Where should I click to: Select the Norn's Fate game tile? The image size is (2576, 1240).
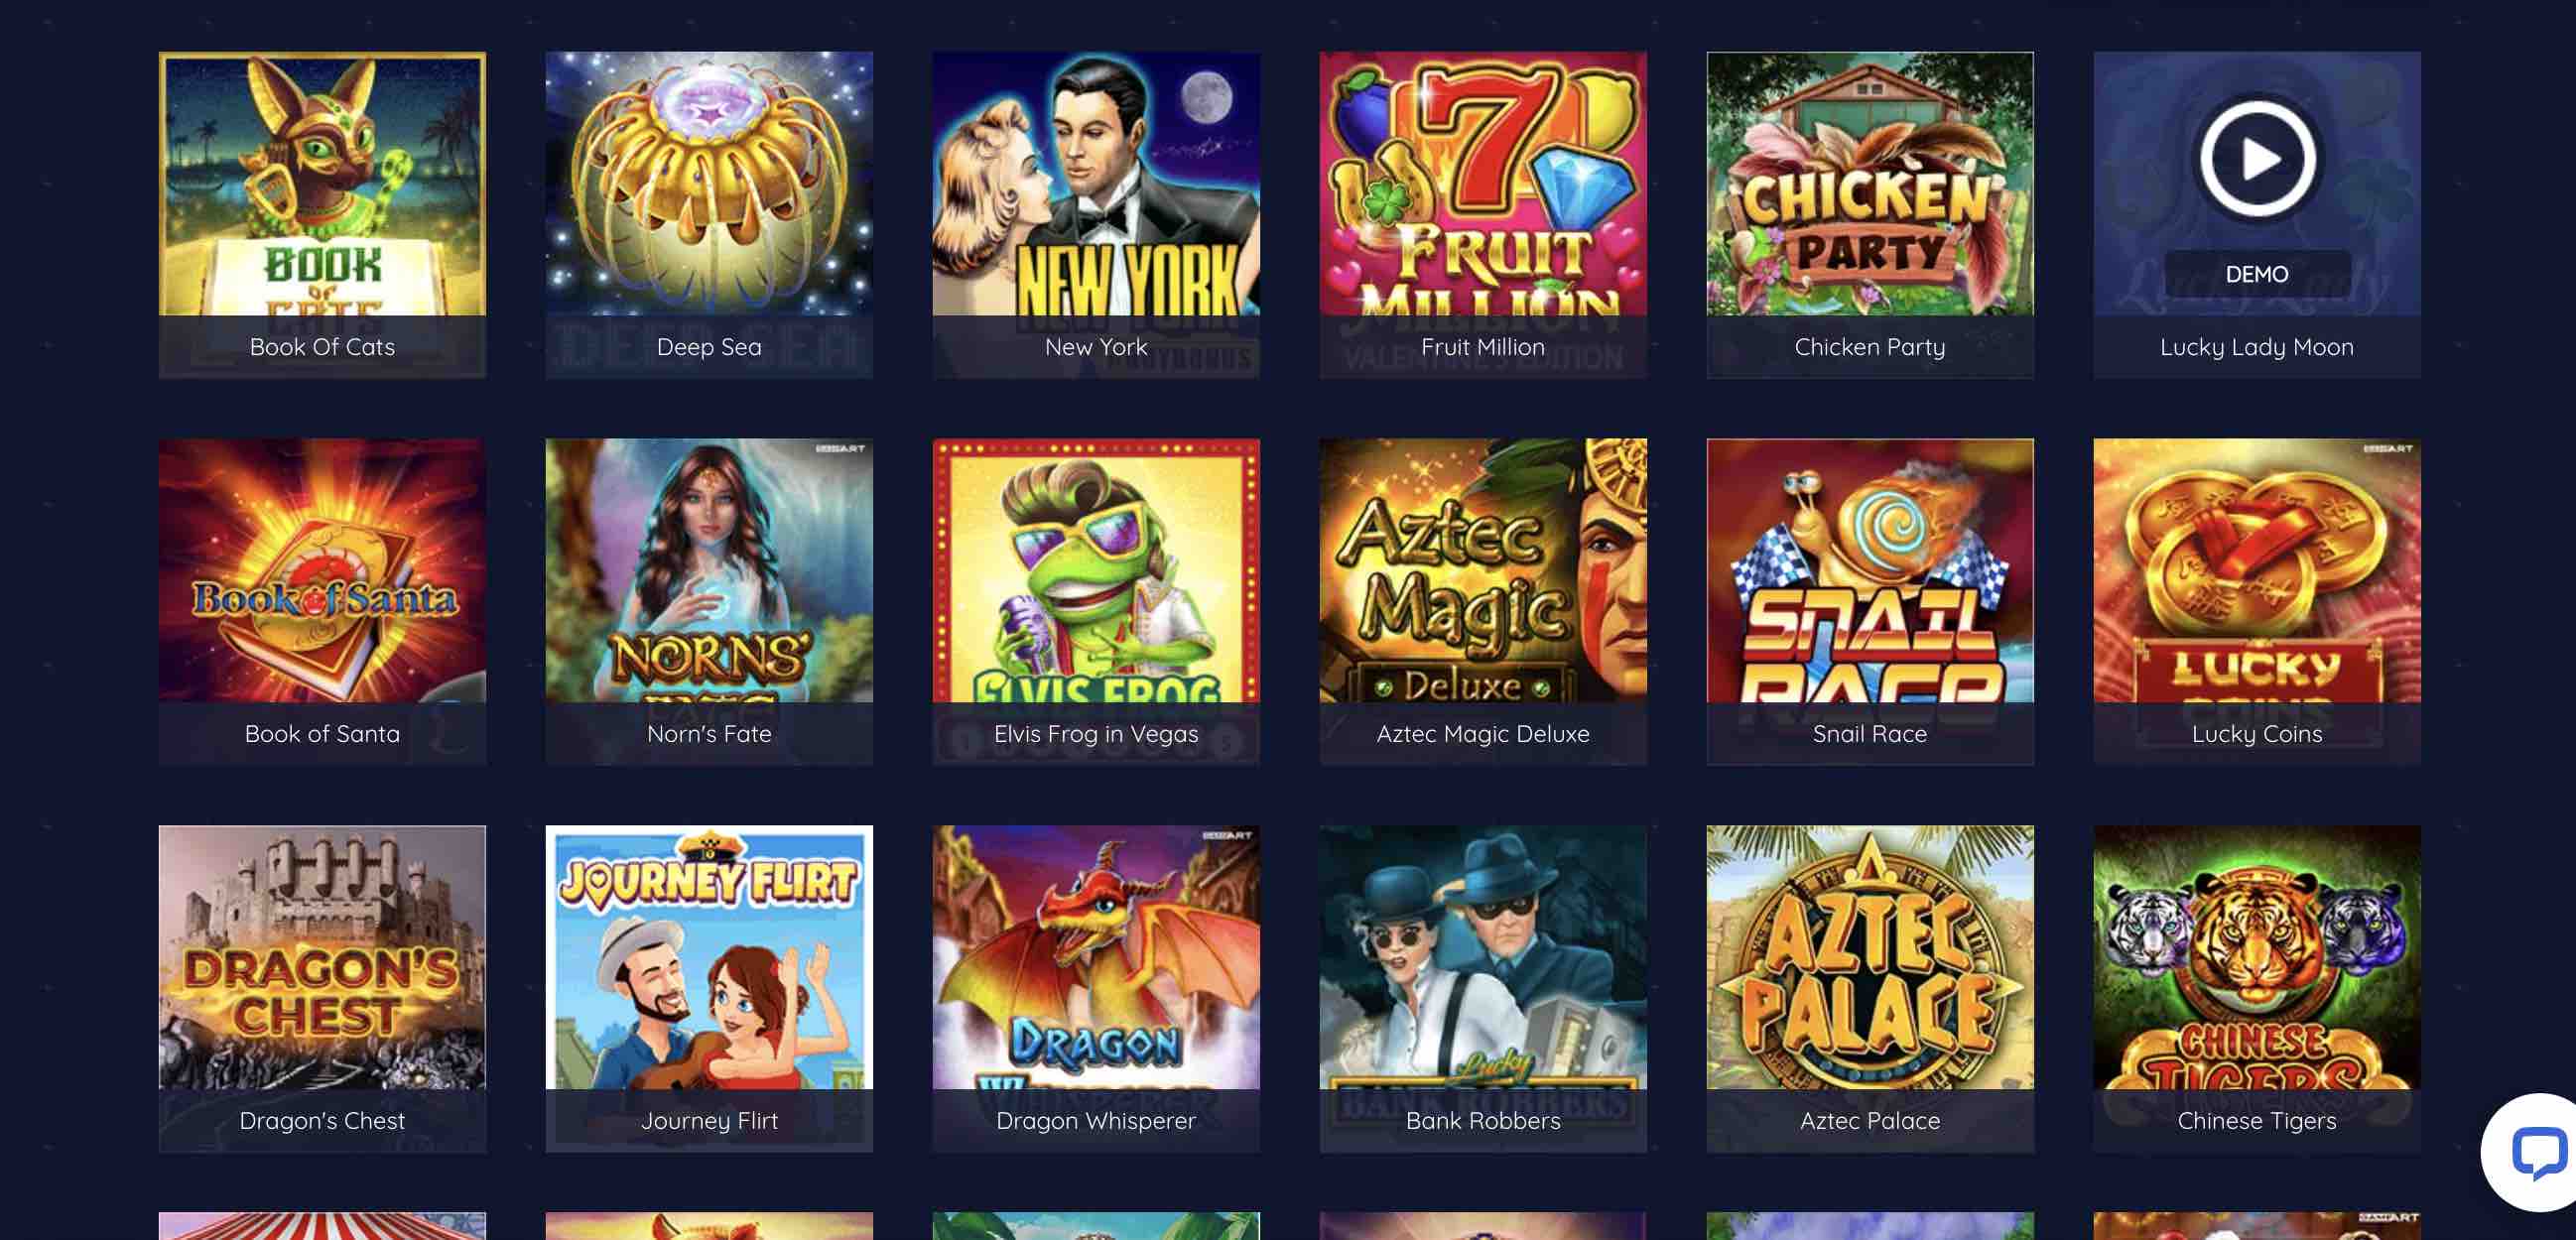(x=709, y=602)
